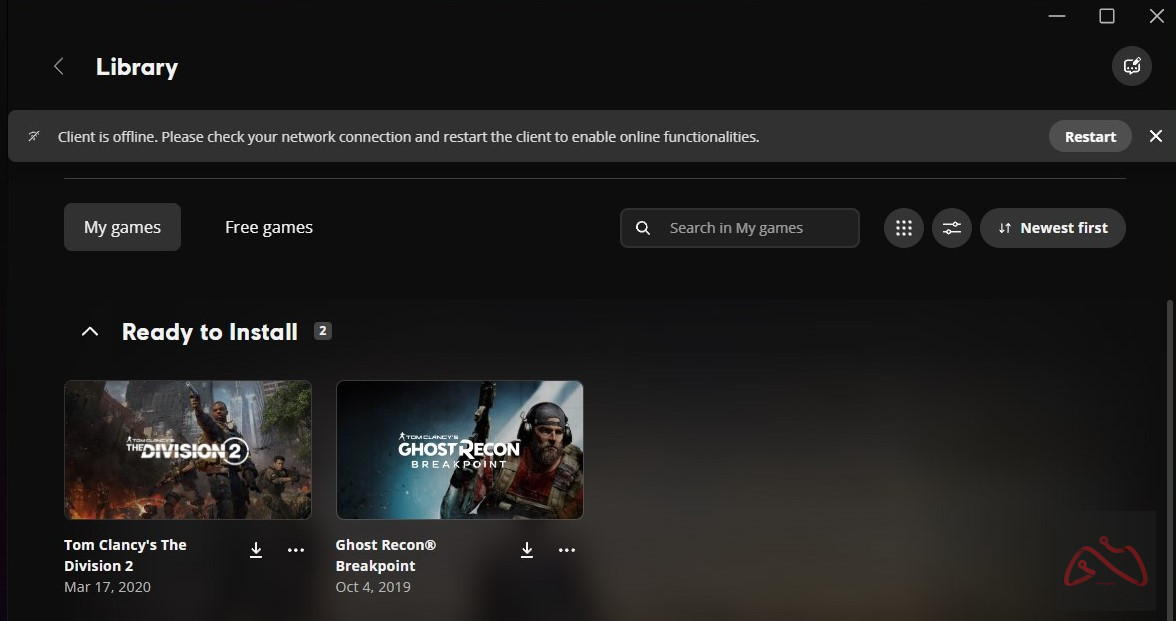This screenshot has height=621, width=1176.
Task: Open the filter sliders icon
Action: [x=951, y=228]
